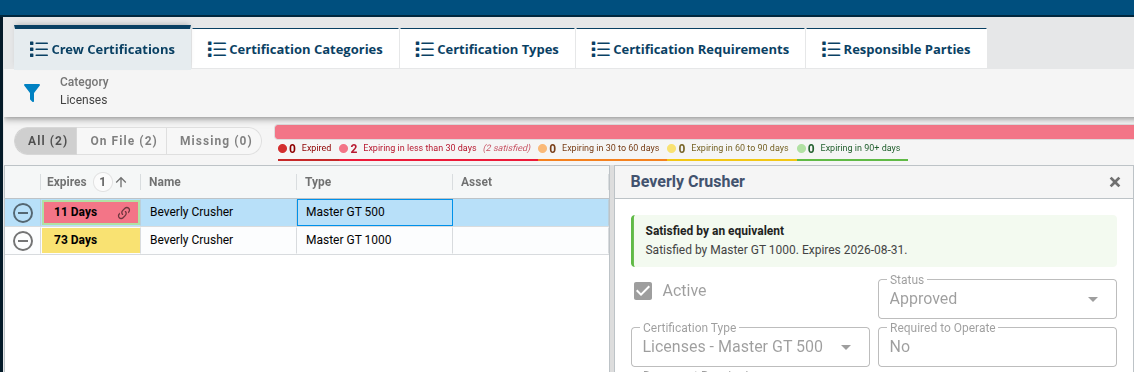Select the 11 Days expiry cell
This screenshot has width=1134, height=372.
tap(90, 213)
